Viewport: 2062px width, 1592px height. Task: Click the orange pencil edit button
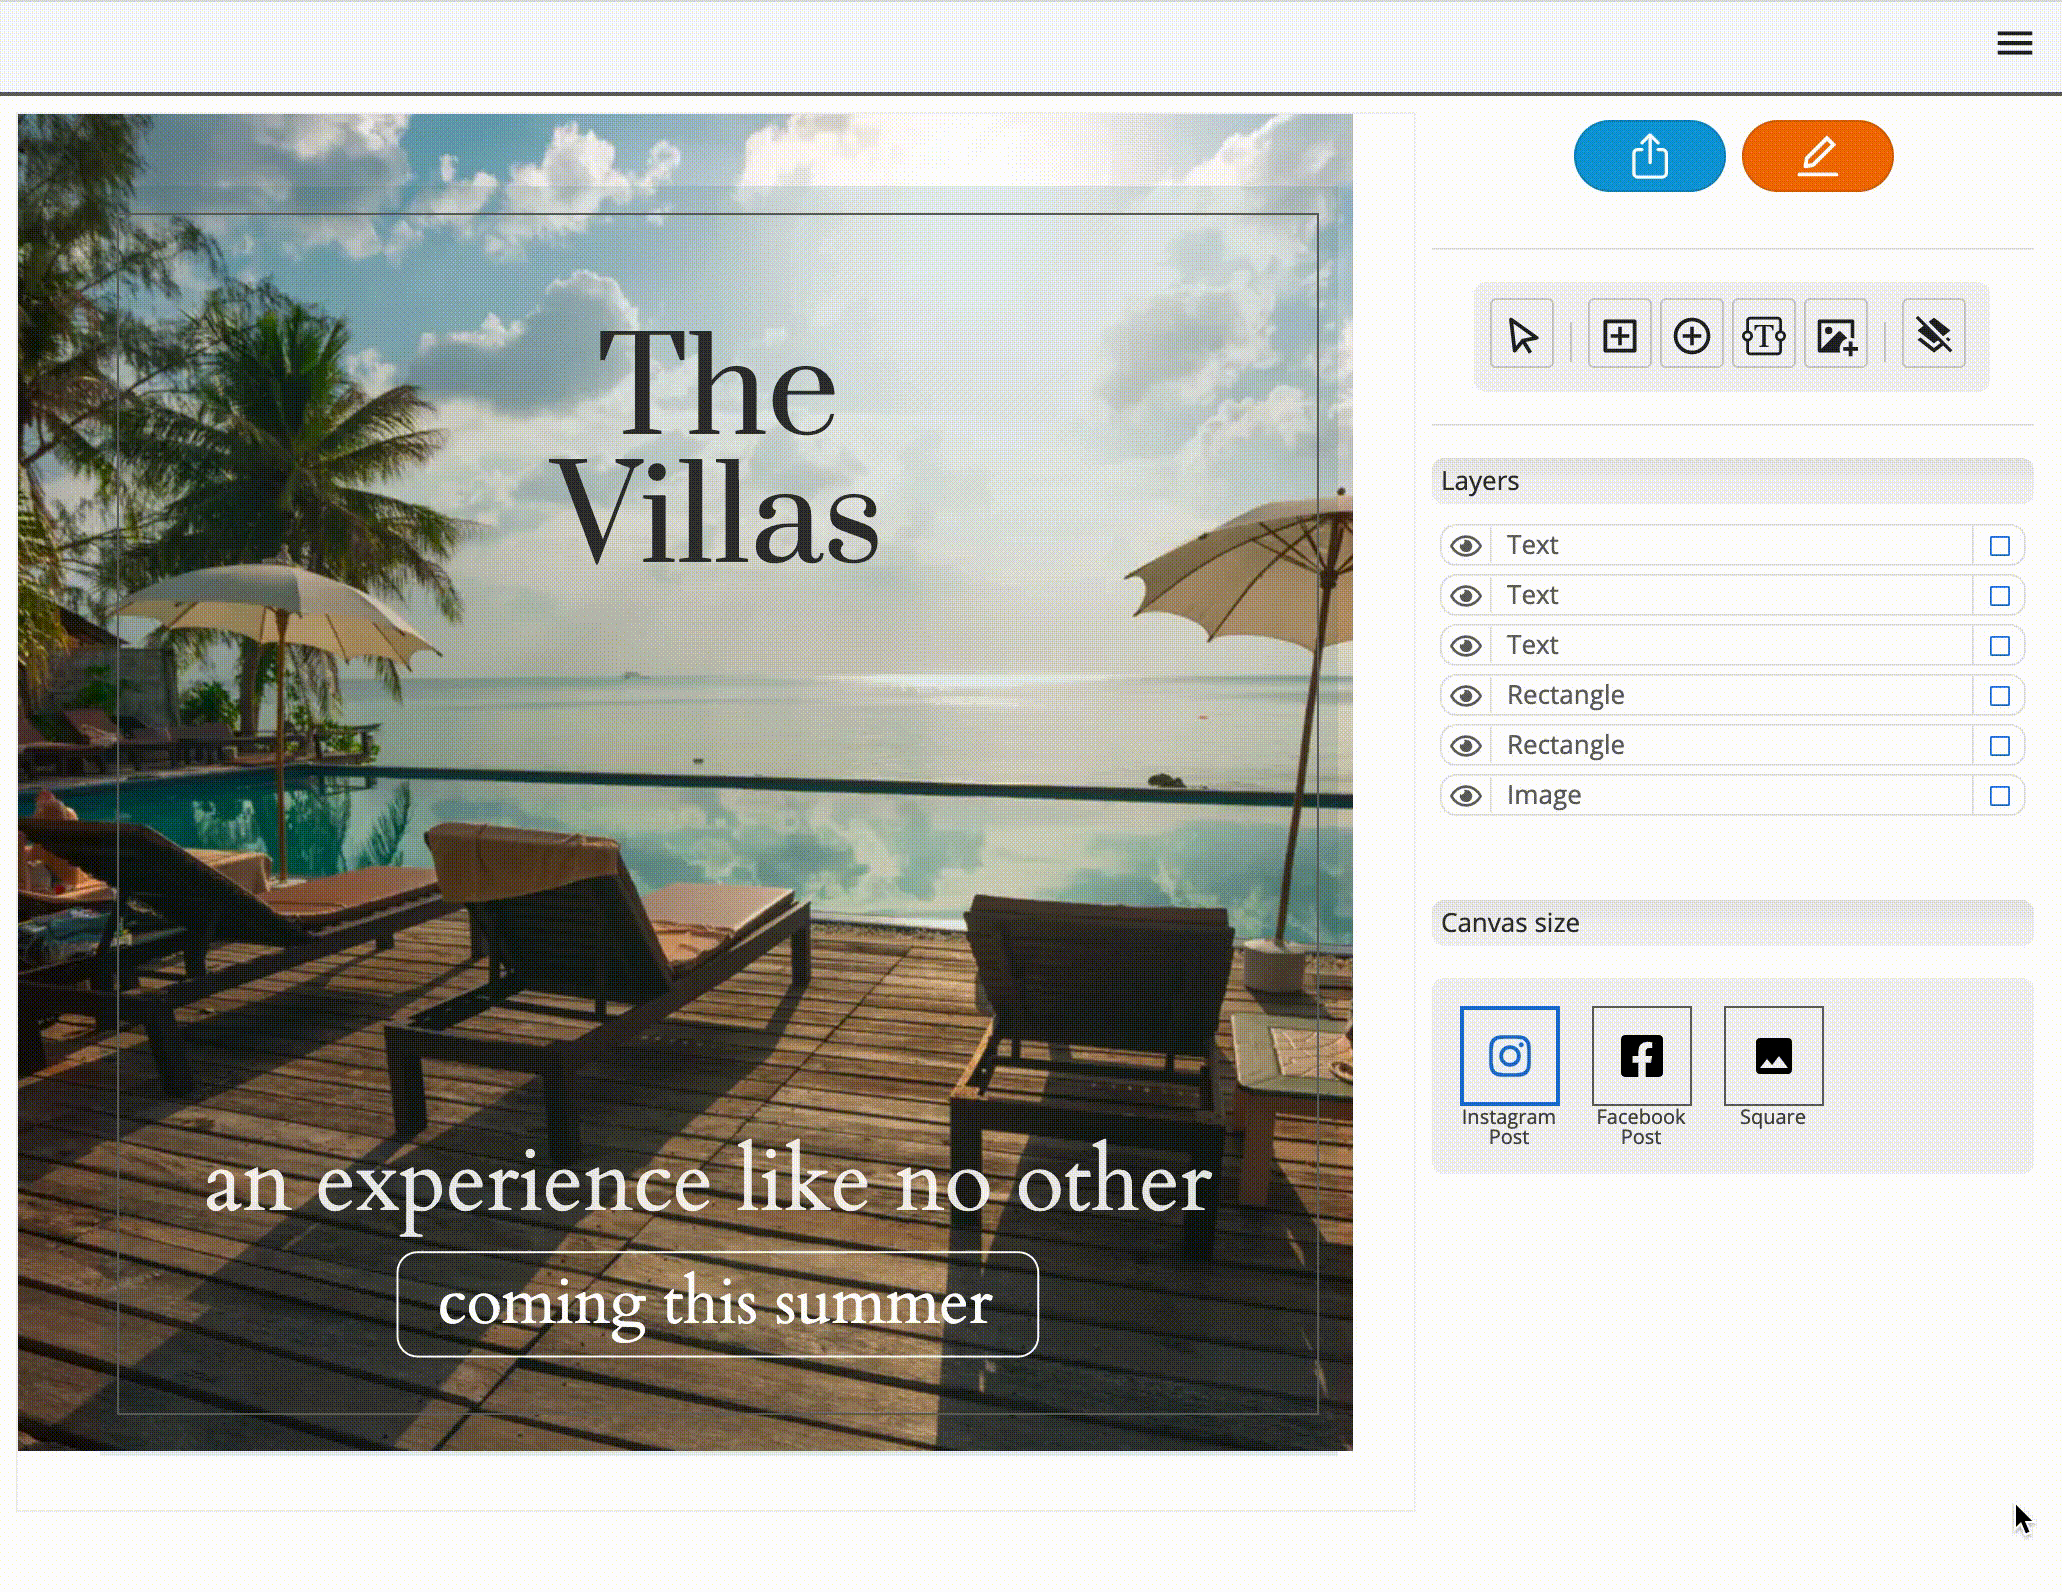tap(1817, 156)
